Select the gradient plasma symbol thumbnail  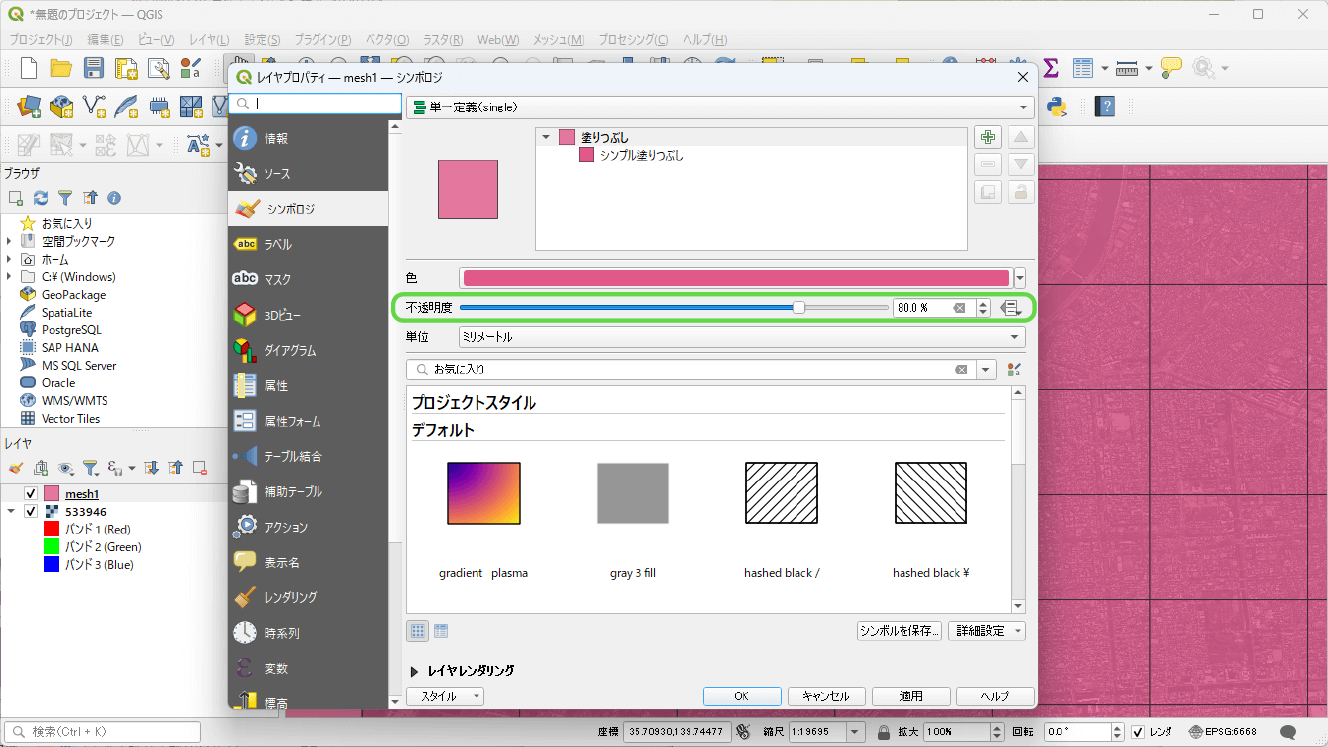pyautogui.click(x=484, y=493)
